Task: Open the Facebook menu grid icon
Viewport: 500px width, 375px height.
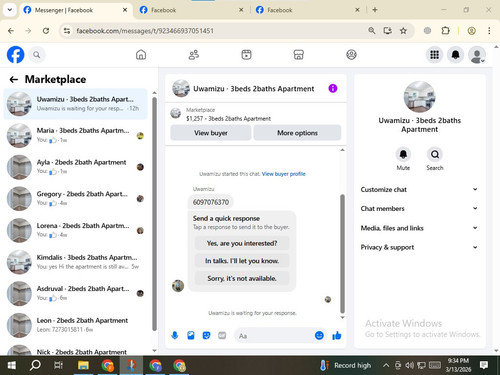Action: (434, 55)
